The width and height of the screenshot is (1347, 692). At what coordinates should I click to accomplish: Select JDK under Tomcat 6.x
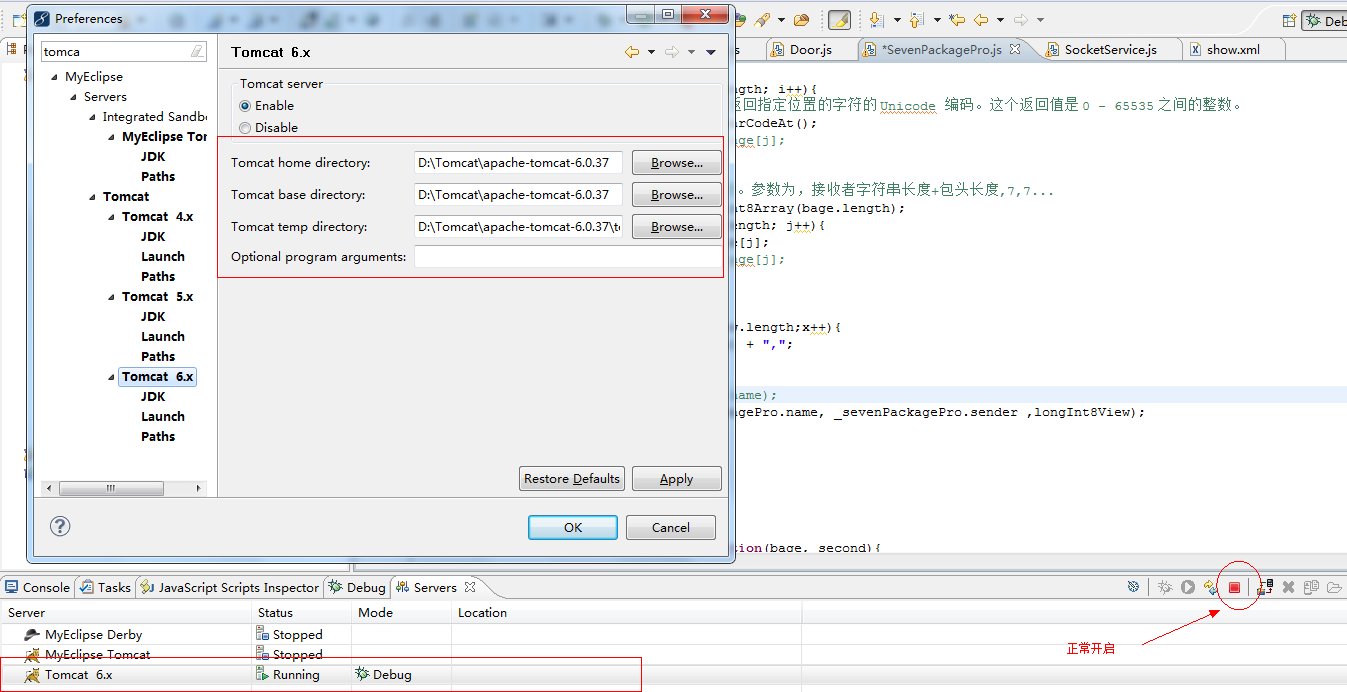tap(153, 397)
